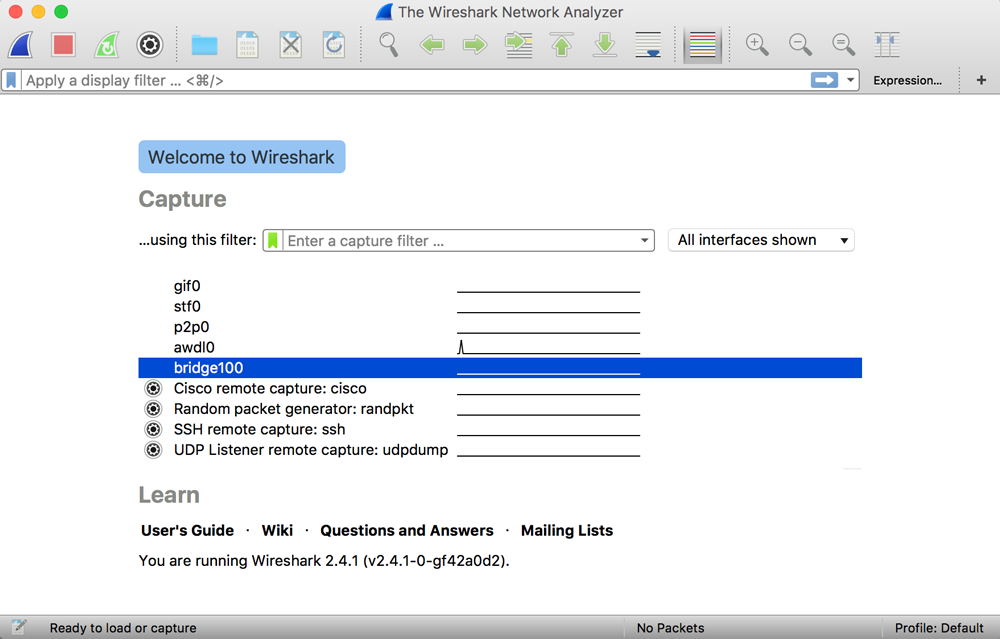Restart current capture green fin icon
This screenshot has width=1000, height=639.
tap(107, 45)
